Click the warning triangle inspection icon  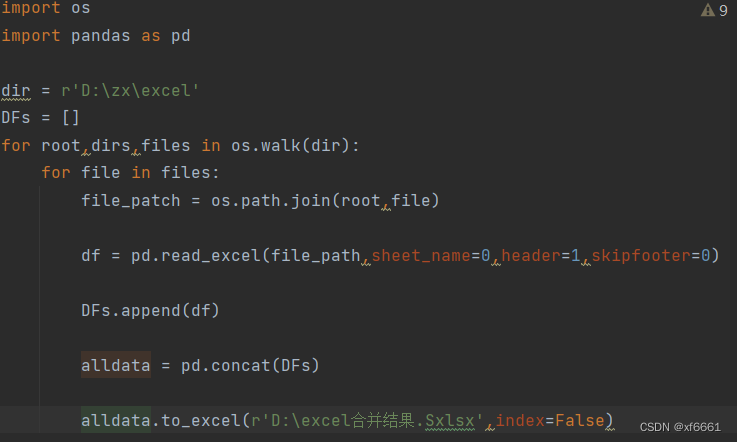pos(707,10)
